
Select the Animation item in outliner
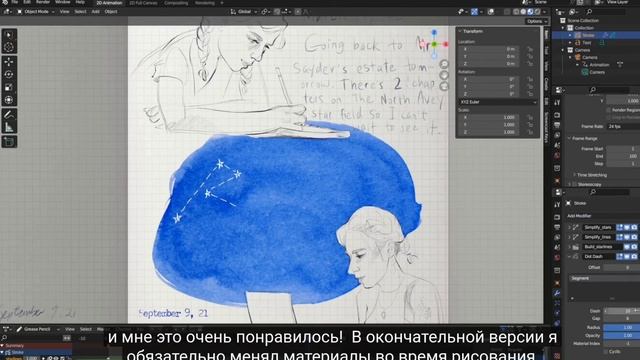(x=599, y=64)
